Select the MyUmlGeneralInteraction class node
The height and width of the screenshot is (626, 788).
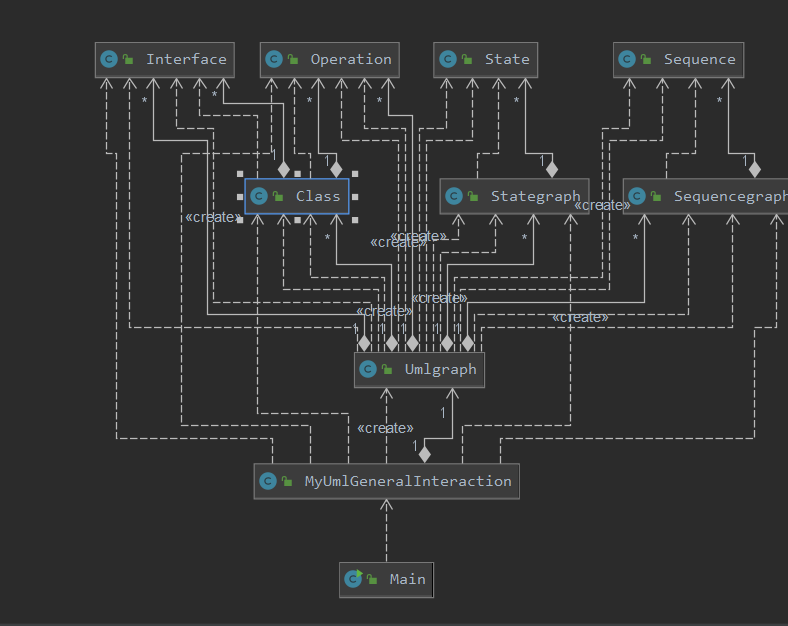(x=387, y=481)
